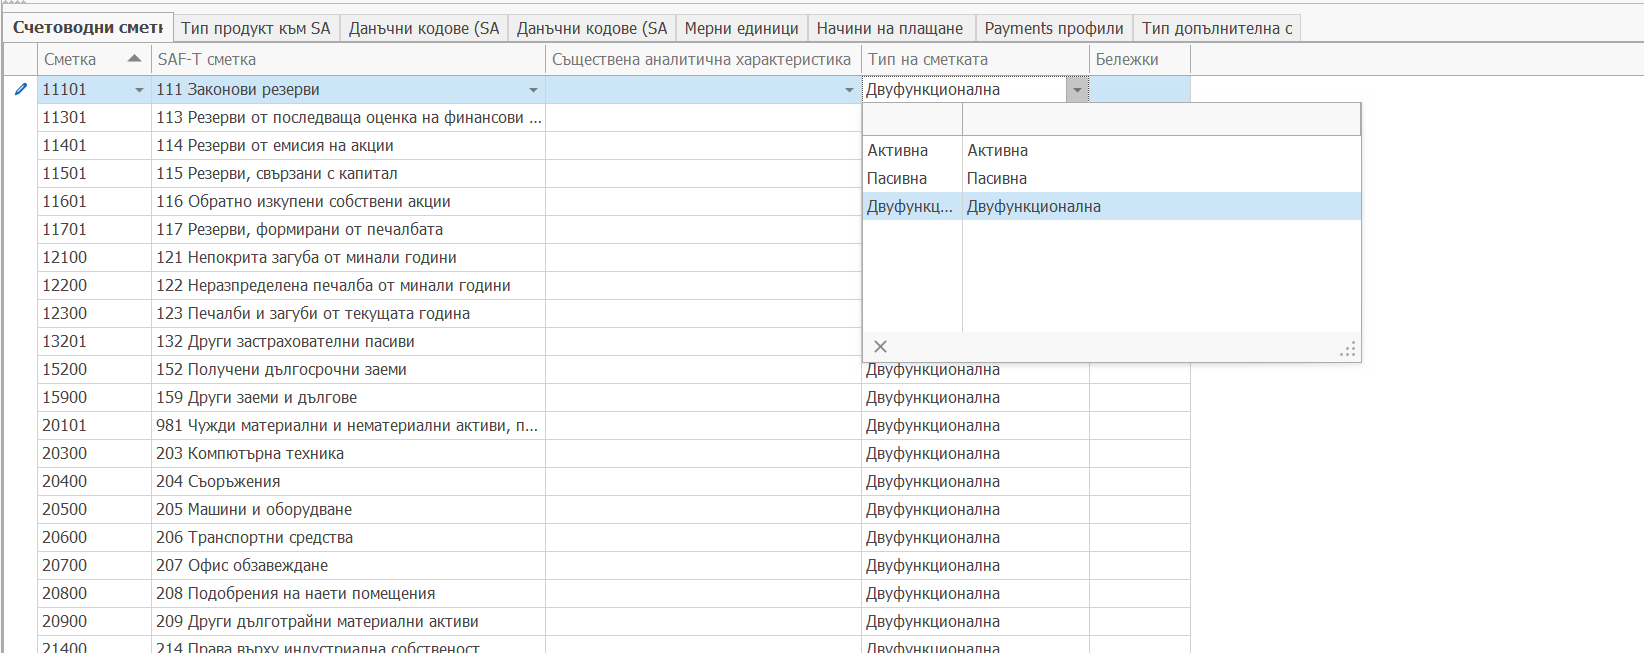Viewport: 1644px width, 653px height.
Task: Click the pencil edit indicator in row 11101
Action: 21,89
